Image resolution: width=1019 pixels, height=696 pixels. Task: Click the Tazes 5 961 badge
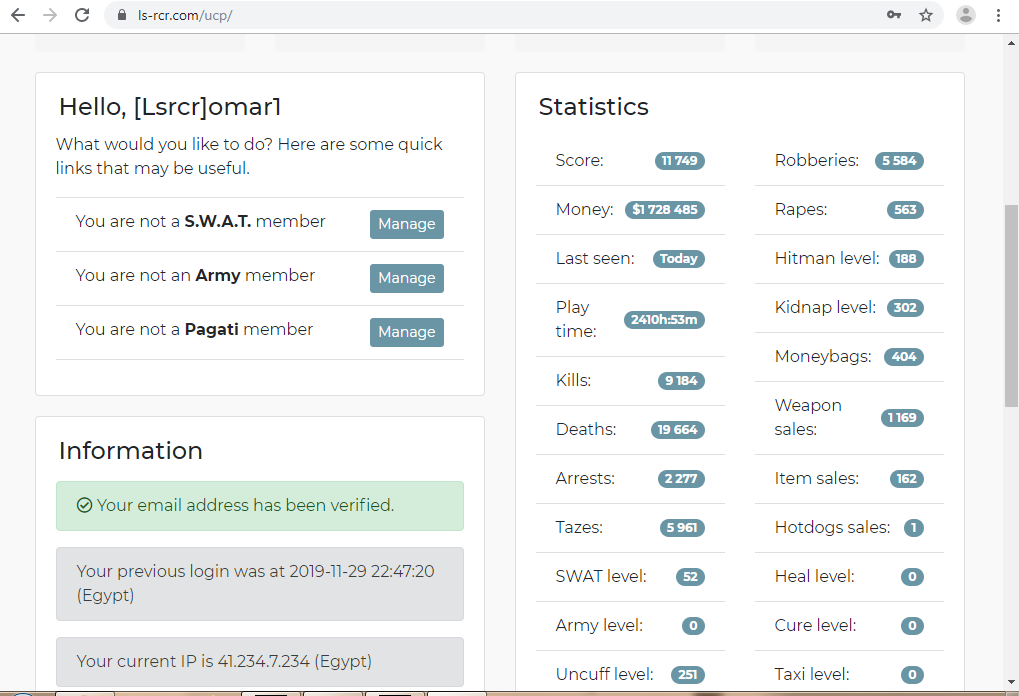[x=682, y=528]
